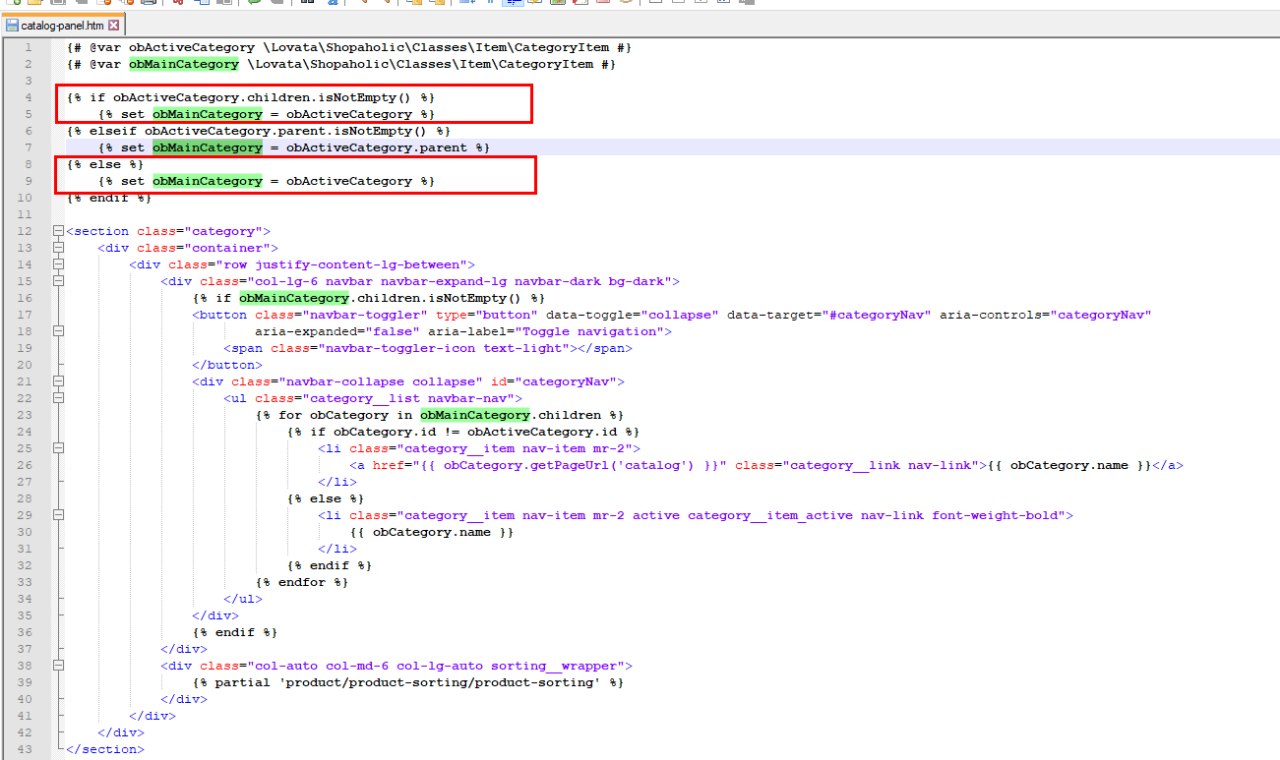The height and width of the screenshot is (760, 1280).
Task: Click the "elseif" keyword on line 6
Action: [113, 131]
